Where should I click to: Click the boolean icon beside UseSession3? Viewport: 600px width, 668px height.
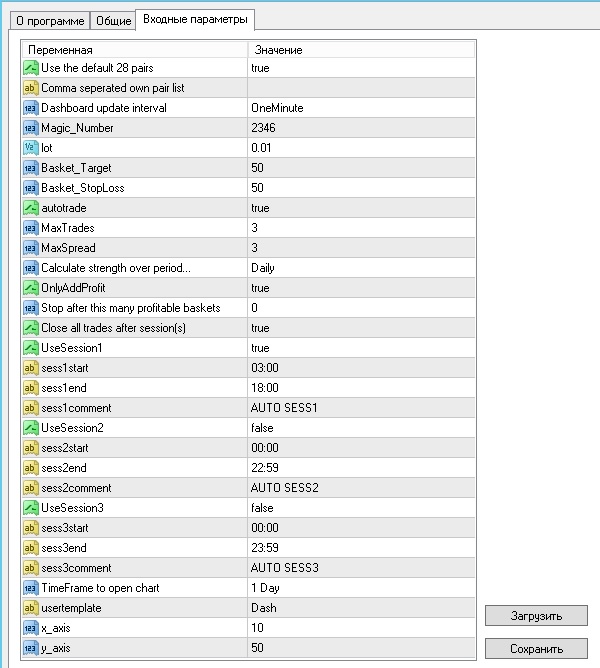31,508
